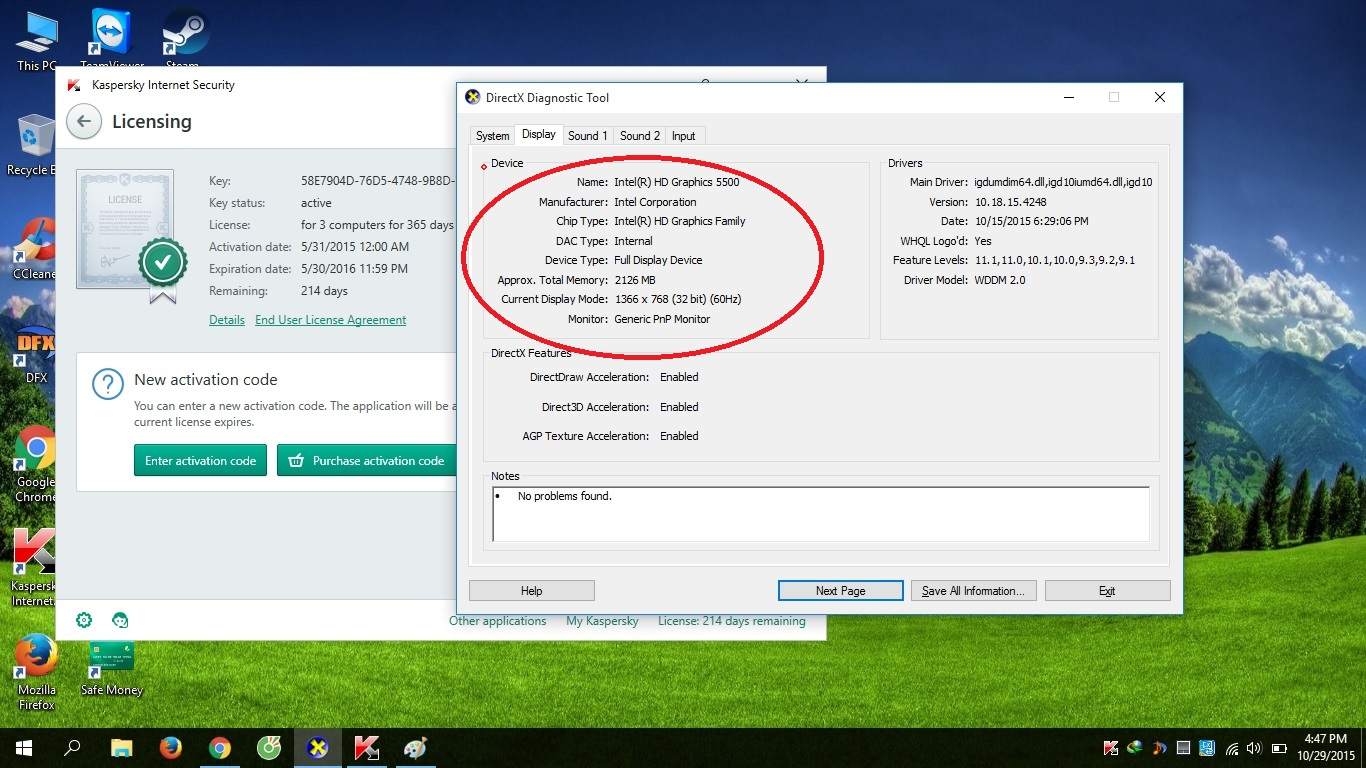Click Save All Information button

974,591
